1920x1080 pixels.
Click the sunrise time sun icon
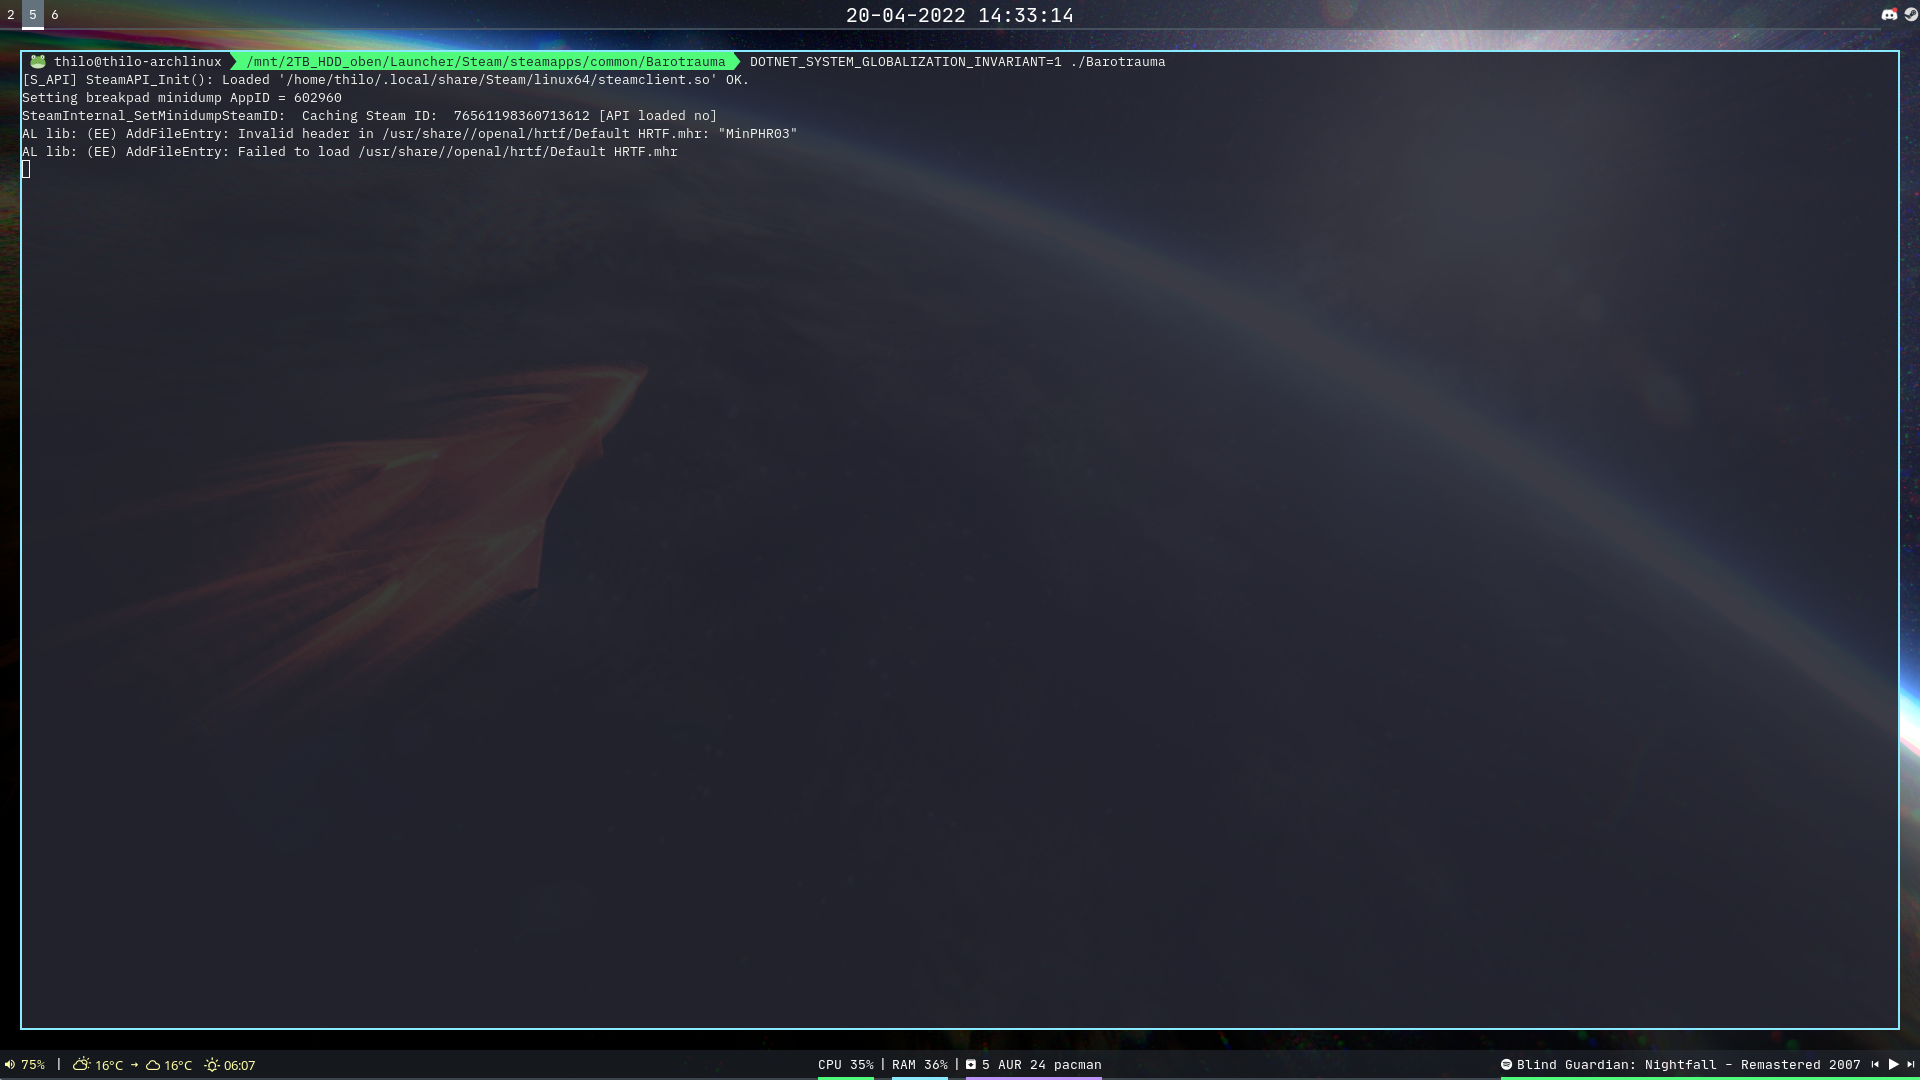click(x=212, y=1065)
